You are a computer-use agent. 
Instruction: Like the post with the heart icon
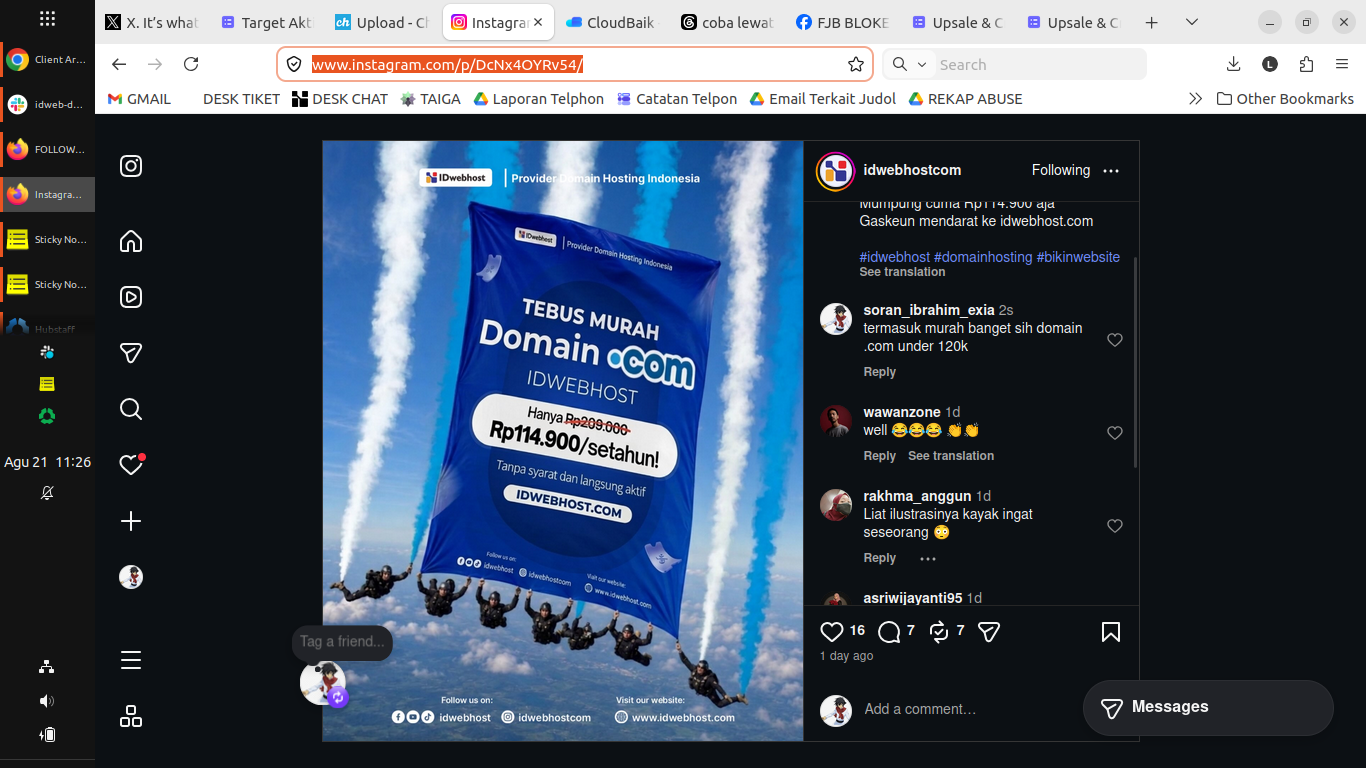click(832, 632)
